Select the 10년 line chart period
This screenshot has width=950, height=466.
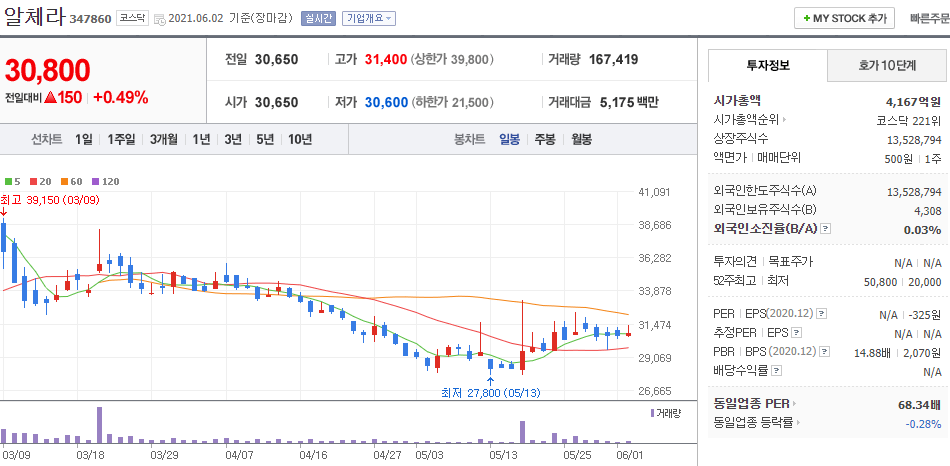[300, 139]
